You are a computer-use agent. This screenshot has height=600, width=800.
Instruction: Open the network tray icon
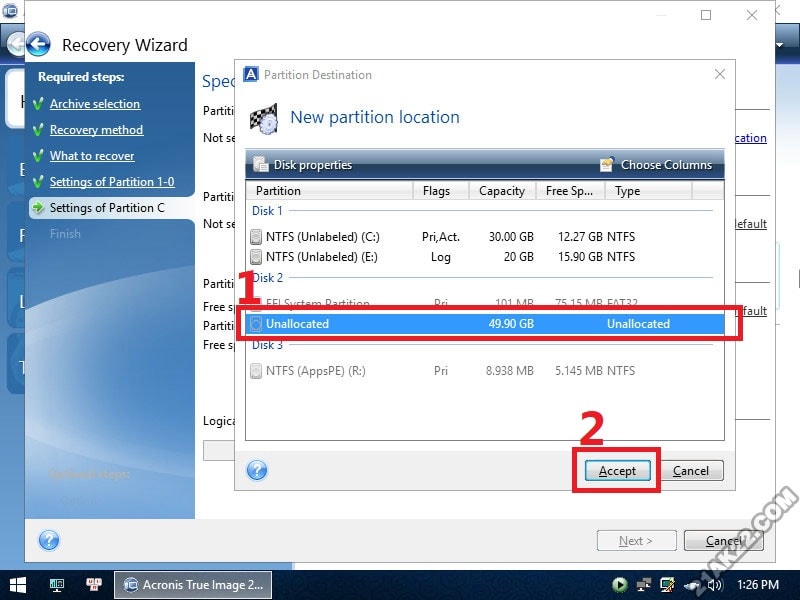(643, 585)
